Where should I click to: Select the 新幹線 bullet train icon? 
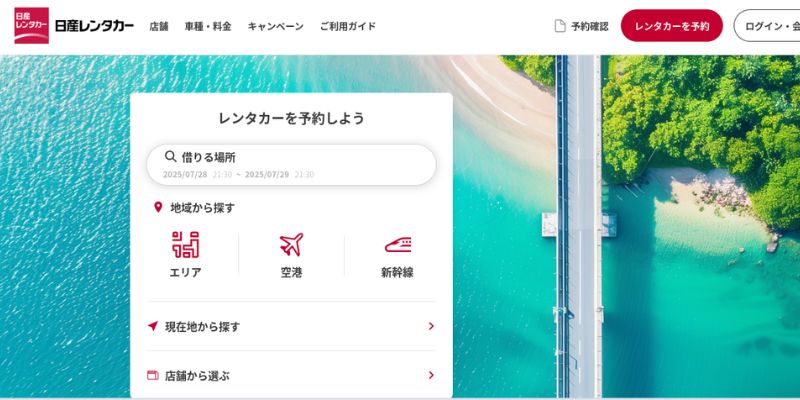pos(398,245)
